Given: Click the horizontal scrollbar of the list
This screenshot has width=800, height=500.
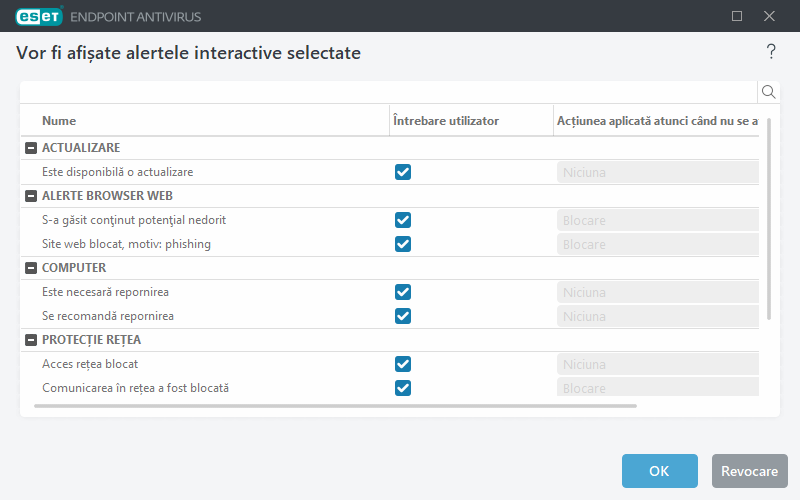Looking at the screenshot, I should coord(335,406).
